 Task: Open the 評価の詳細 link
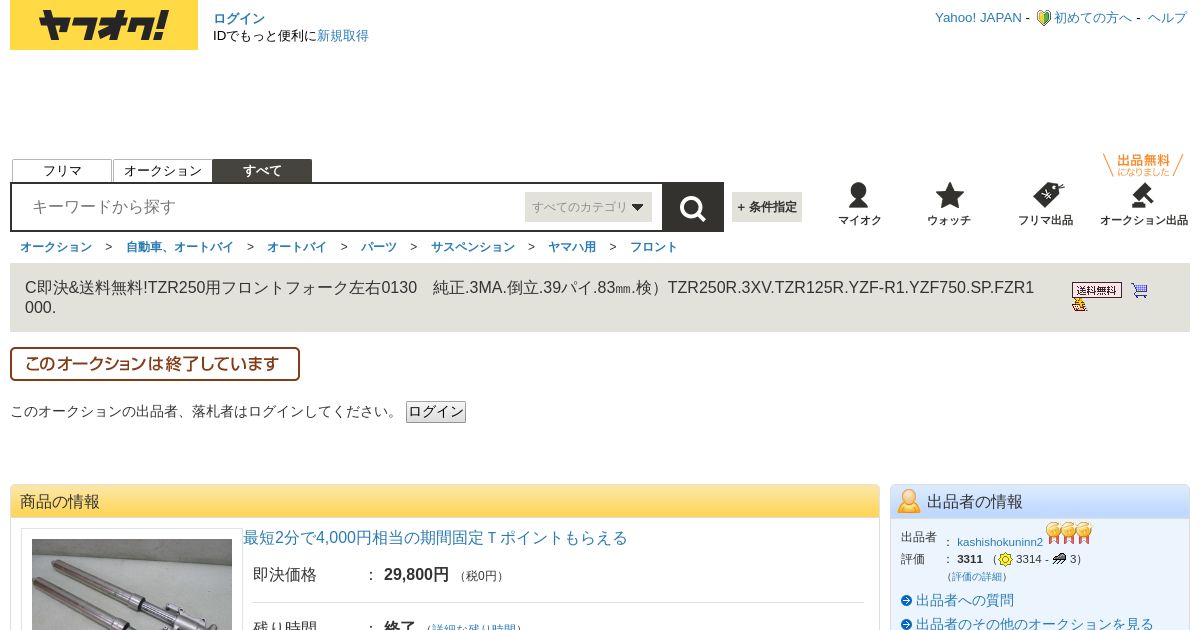click(x=977, y=577)
